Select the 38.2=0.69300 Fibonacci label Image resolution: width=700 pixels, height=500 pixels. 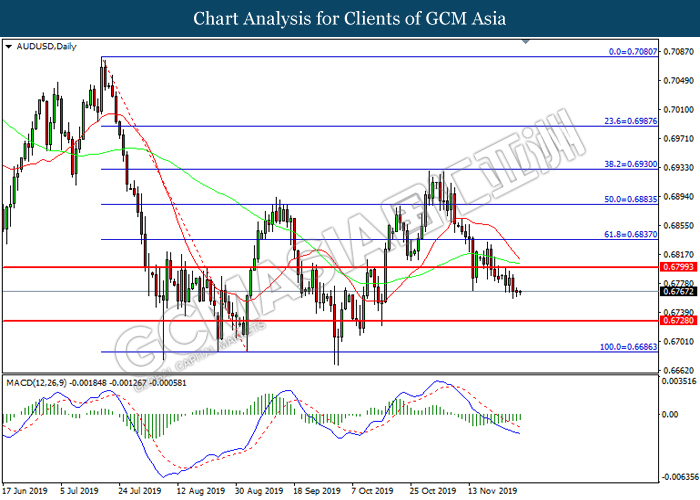coord(631,164)
